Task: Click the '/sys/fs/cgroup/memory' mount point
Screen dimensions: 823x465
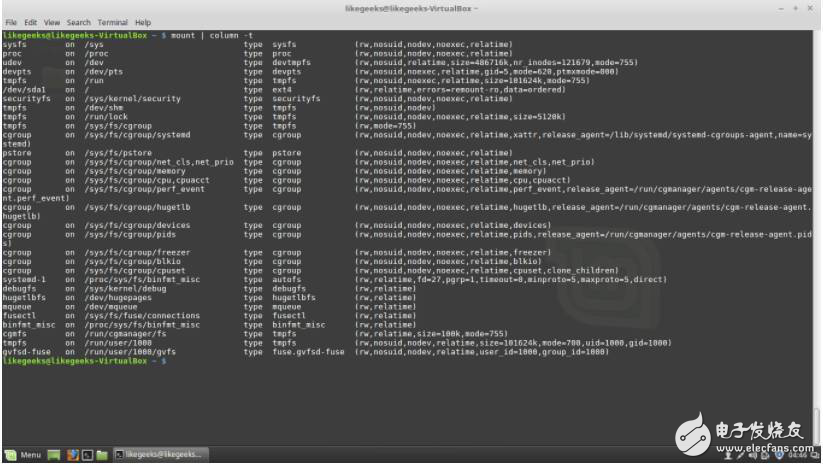Action: [135, 171]
